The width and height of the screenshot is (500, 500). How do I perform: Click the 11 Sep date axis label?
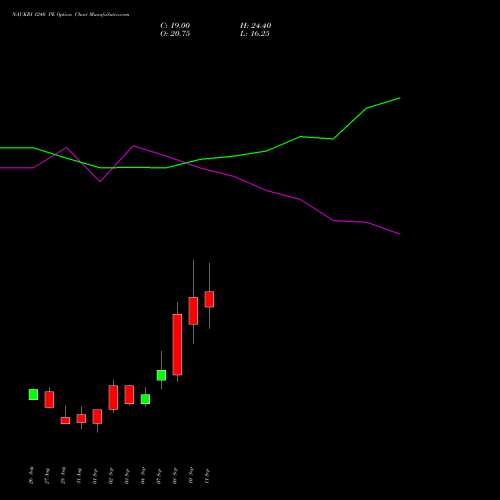coord(207,476)
